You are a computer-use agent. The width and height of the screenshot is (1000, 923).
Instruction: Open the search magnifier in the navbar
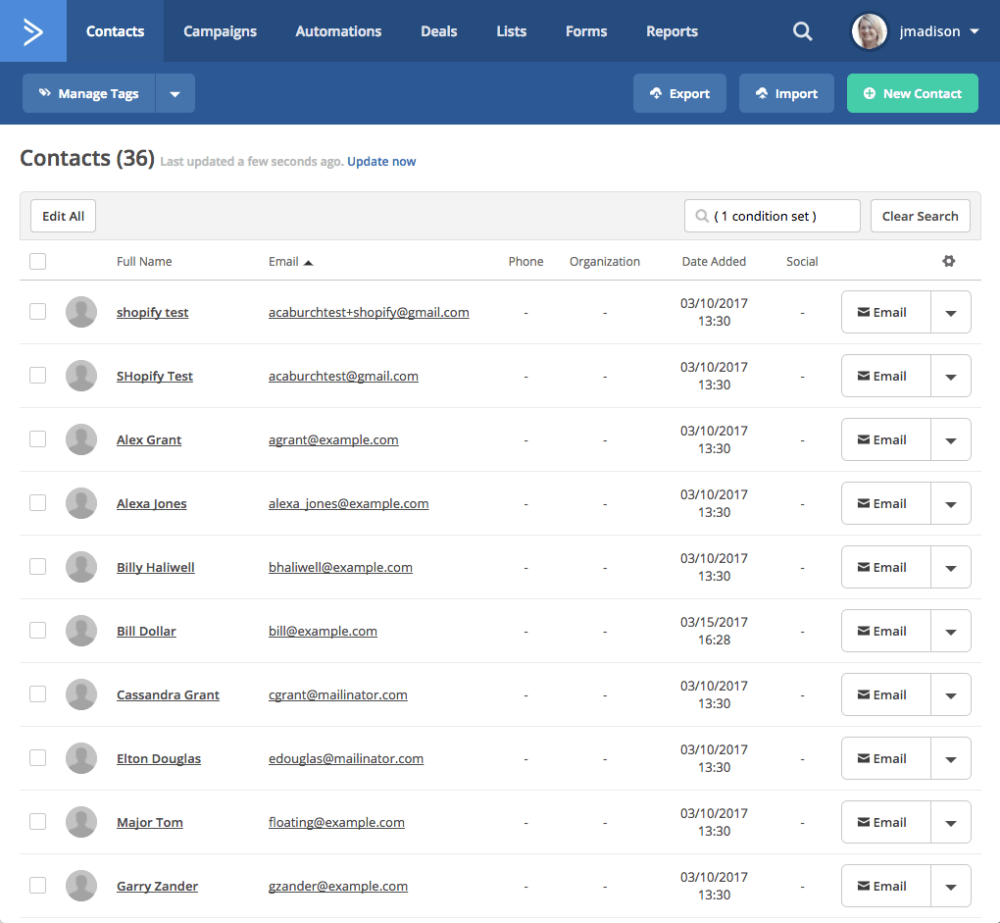coord(802,31)
